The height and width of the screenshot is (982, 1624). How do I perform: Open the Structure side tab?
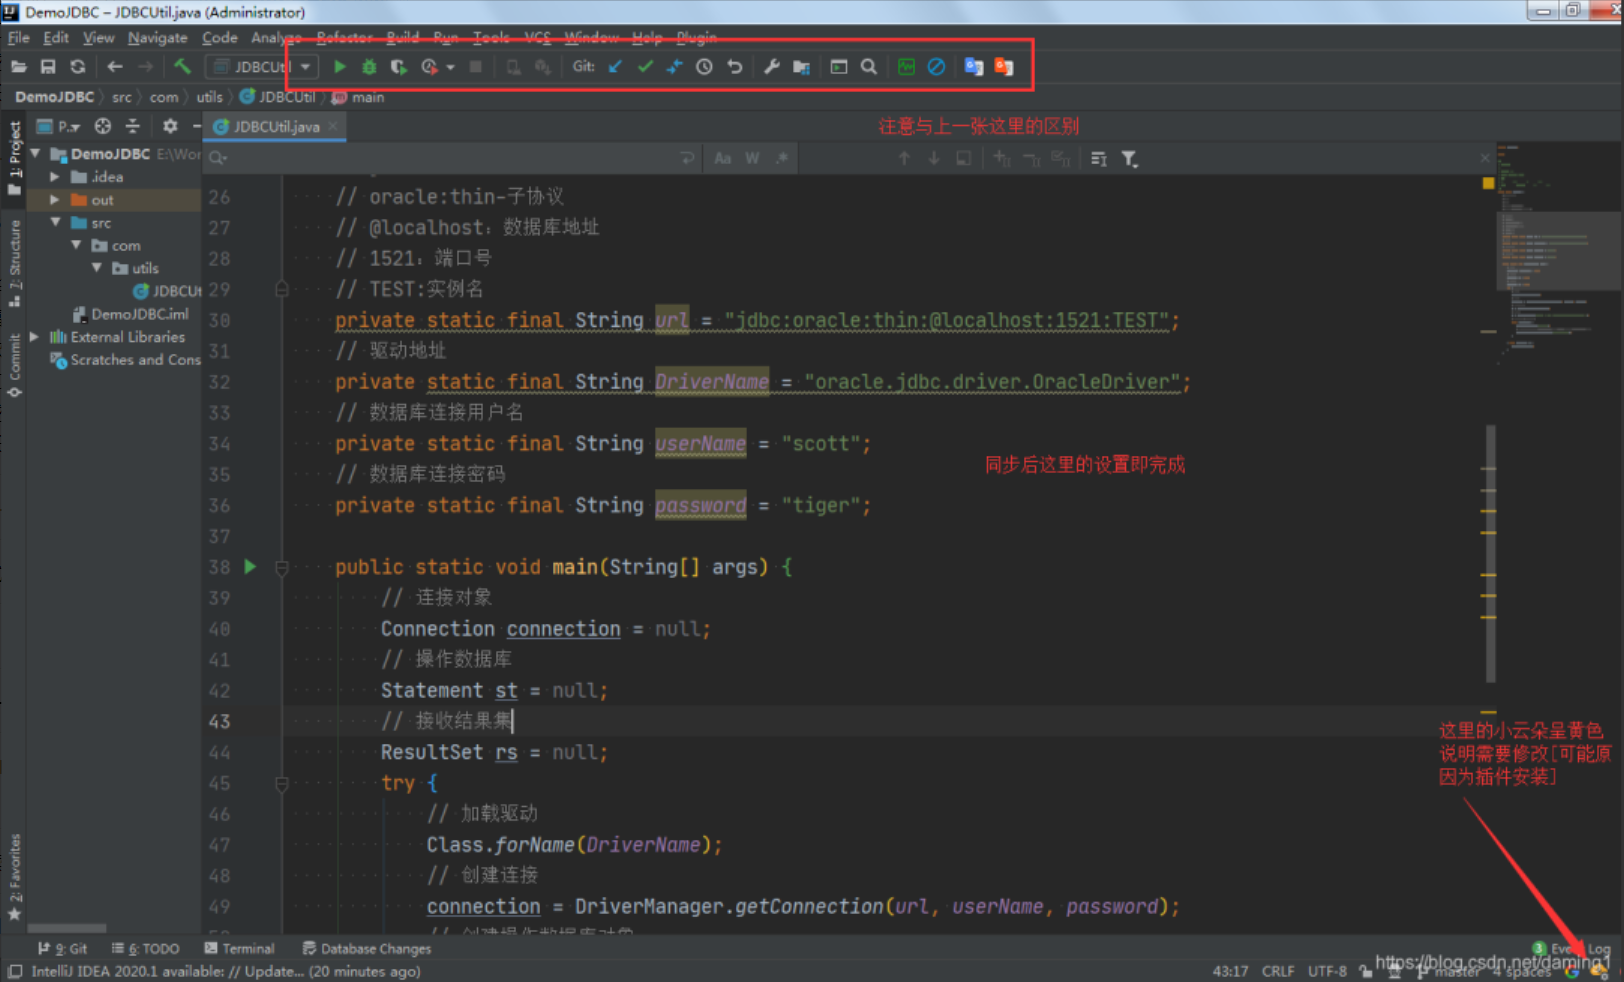click(14, 263)
